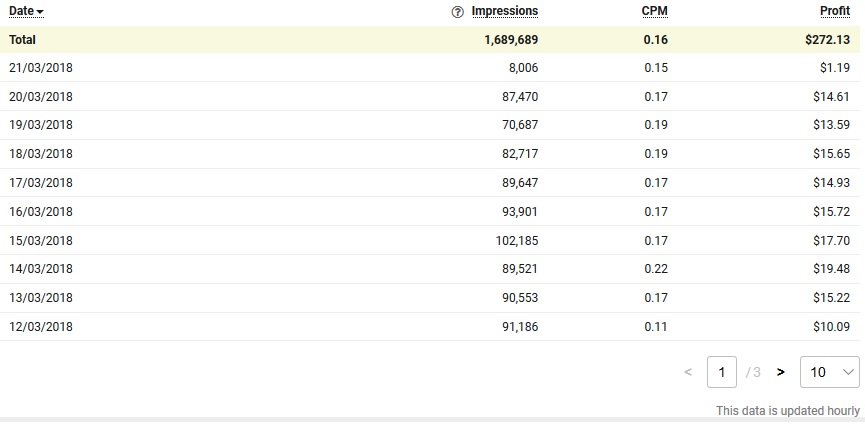Screen dimensions: 865x425
Task: Click the current page number field
Action: click(721, 372)
